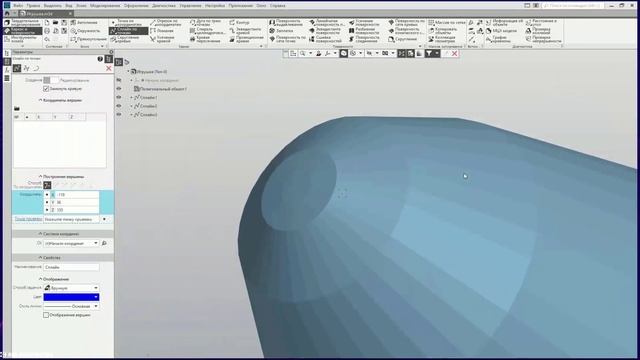Open the Edit menu
The width and height of the screenshot is (640, 360).
tap(33, 6)
